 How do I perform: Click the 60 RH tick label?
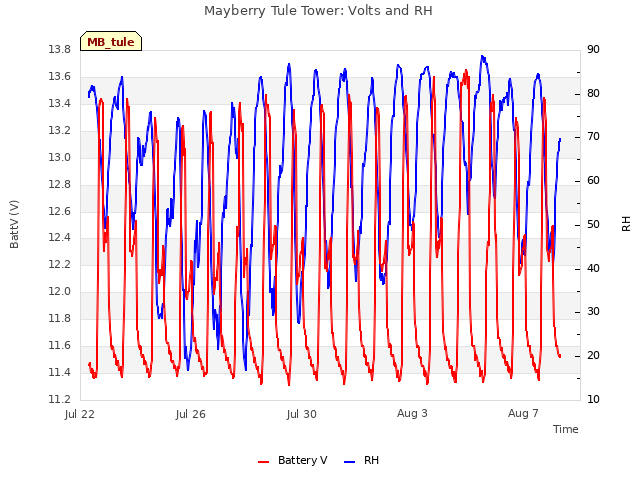tap(593, 180)
